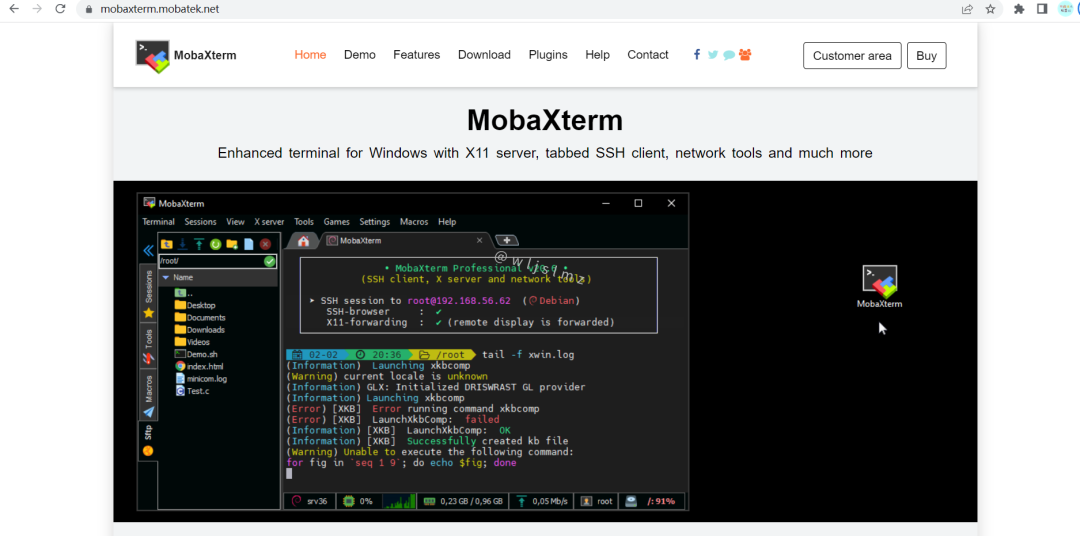The width and height of the screenshot is (1080, 536).
Task: Click the share page icon in address bar
Action: click(968, 9)
